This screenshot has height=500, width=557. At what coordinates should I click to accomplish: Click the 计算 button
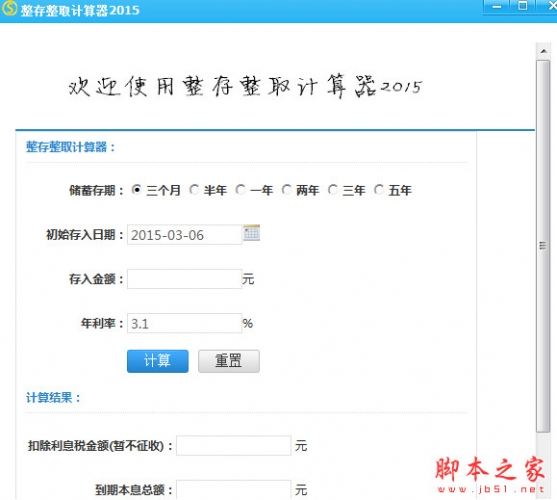coord(158,361)
